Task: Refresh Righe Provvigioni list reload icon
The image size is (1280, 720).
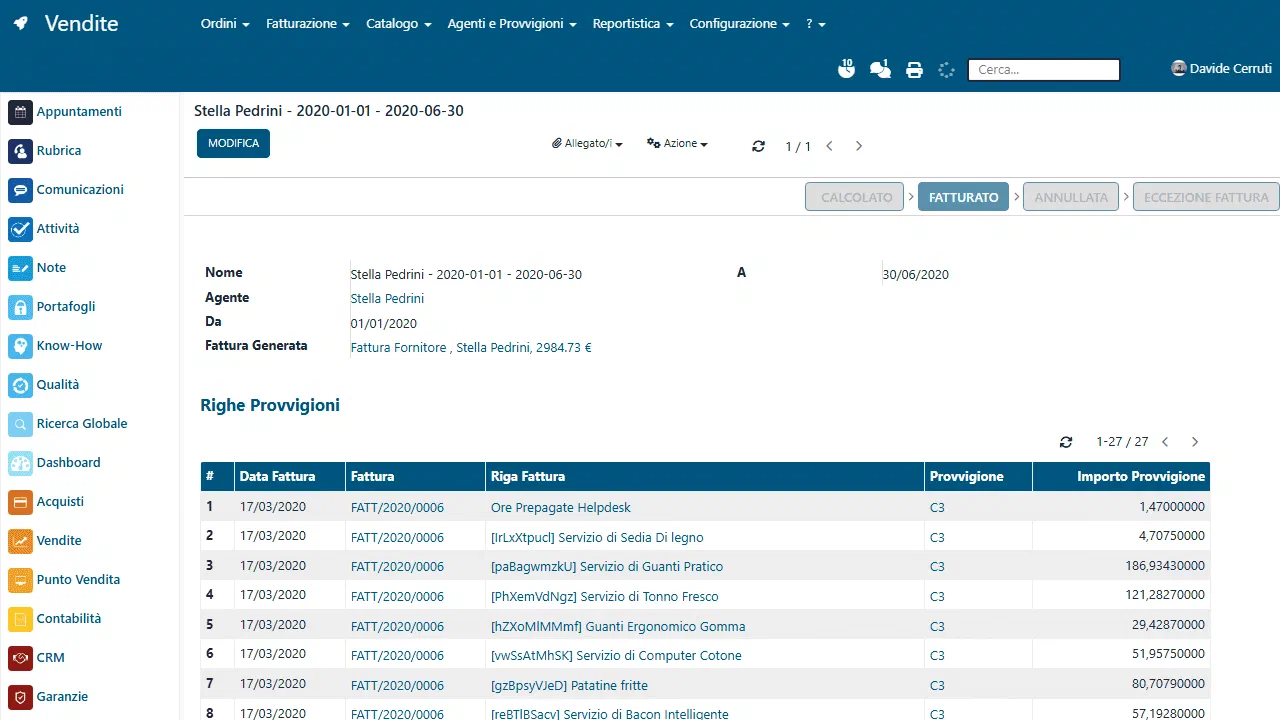Action: click(1066, 442)
